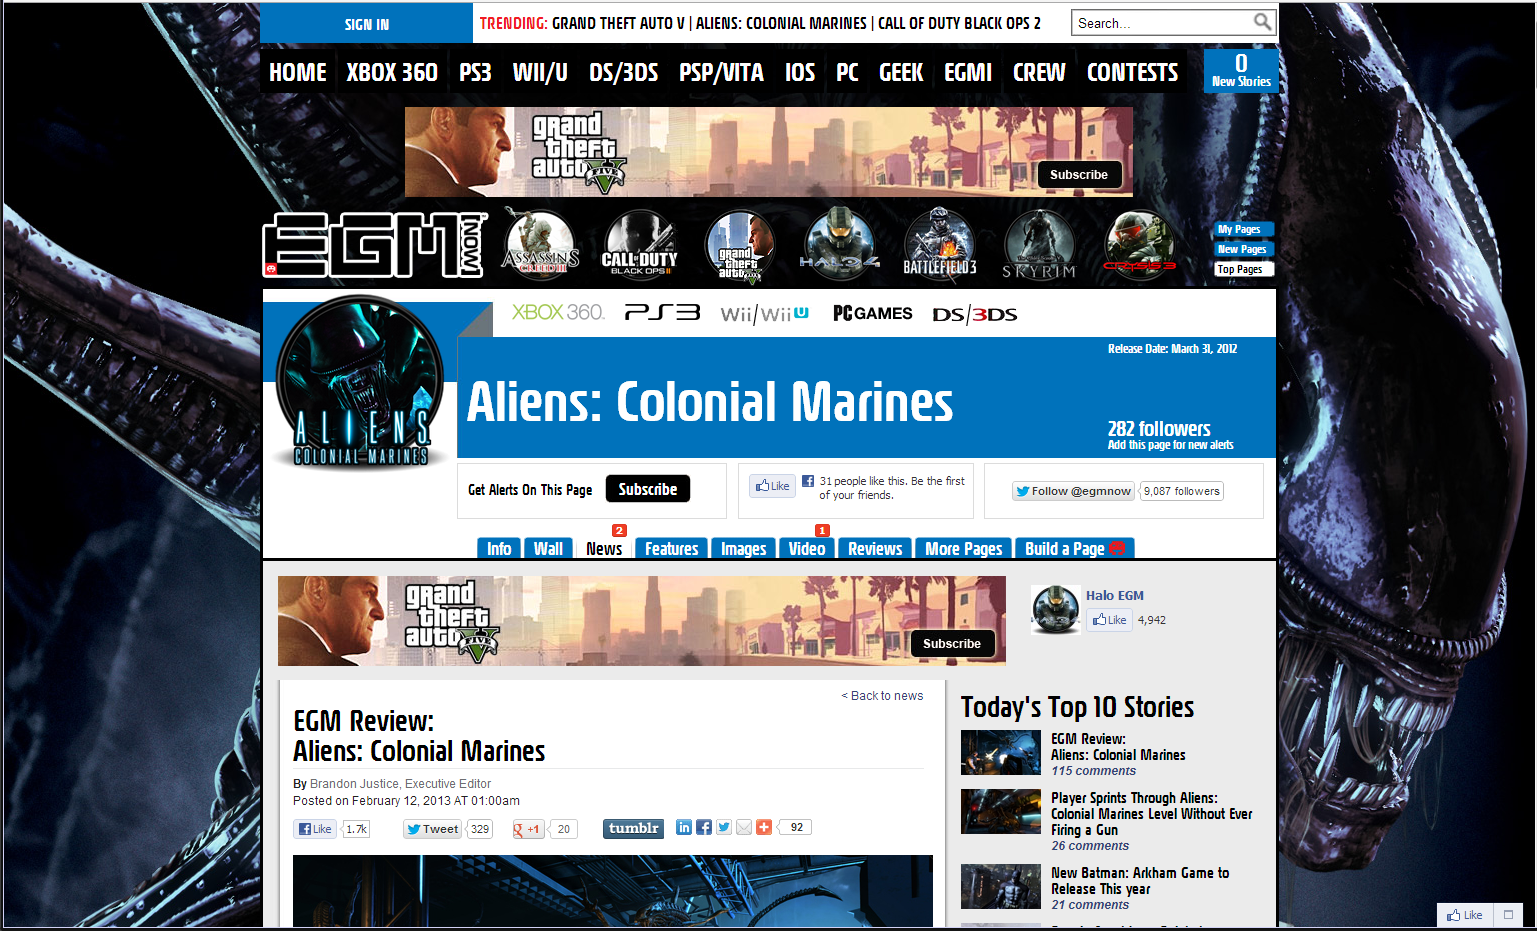The height and width of the screenshot is (931, 1537).
Task: Open the Images tab
Action: pos(743,548)
